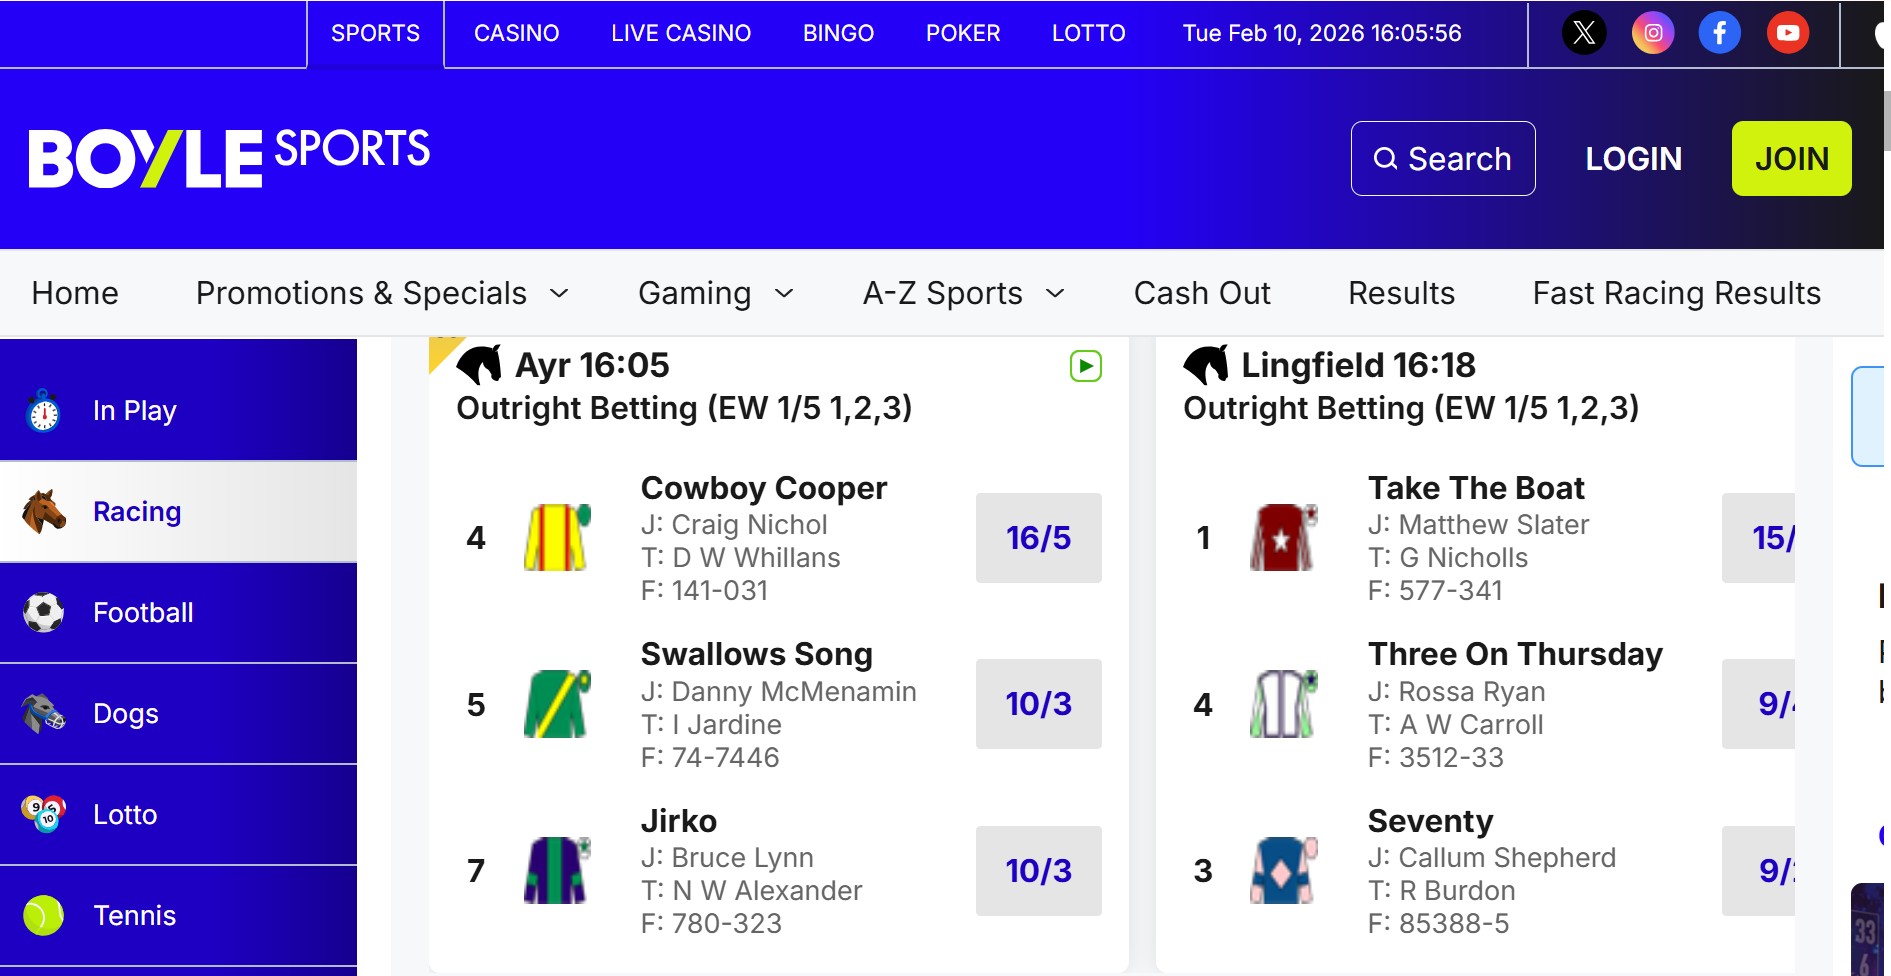Screen dimensions: 1891x976
Task: Click the yellow JOIN button
Action: pyautogui.click(x=1791, y=158)
